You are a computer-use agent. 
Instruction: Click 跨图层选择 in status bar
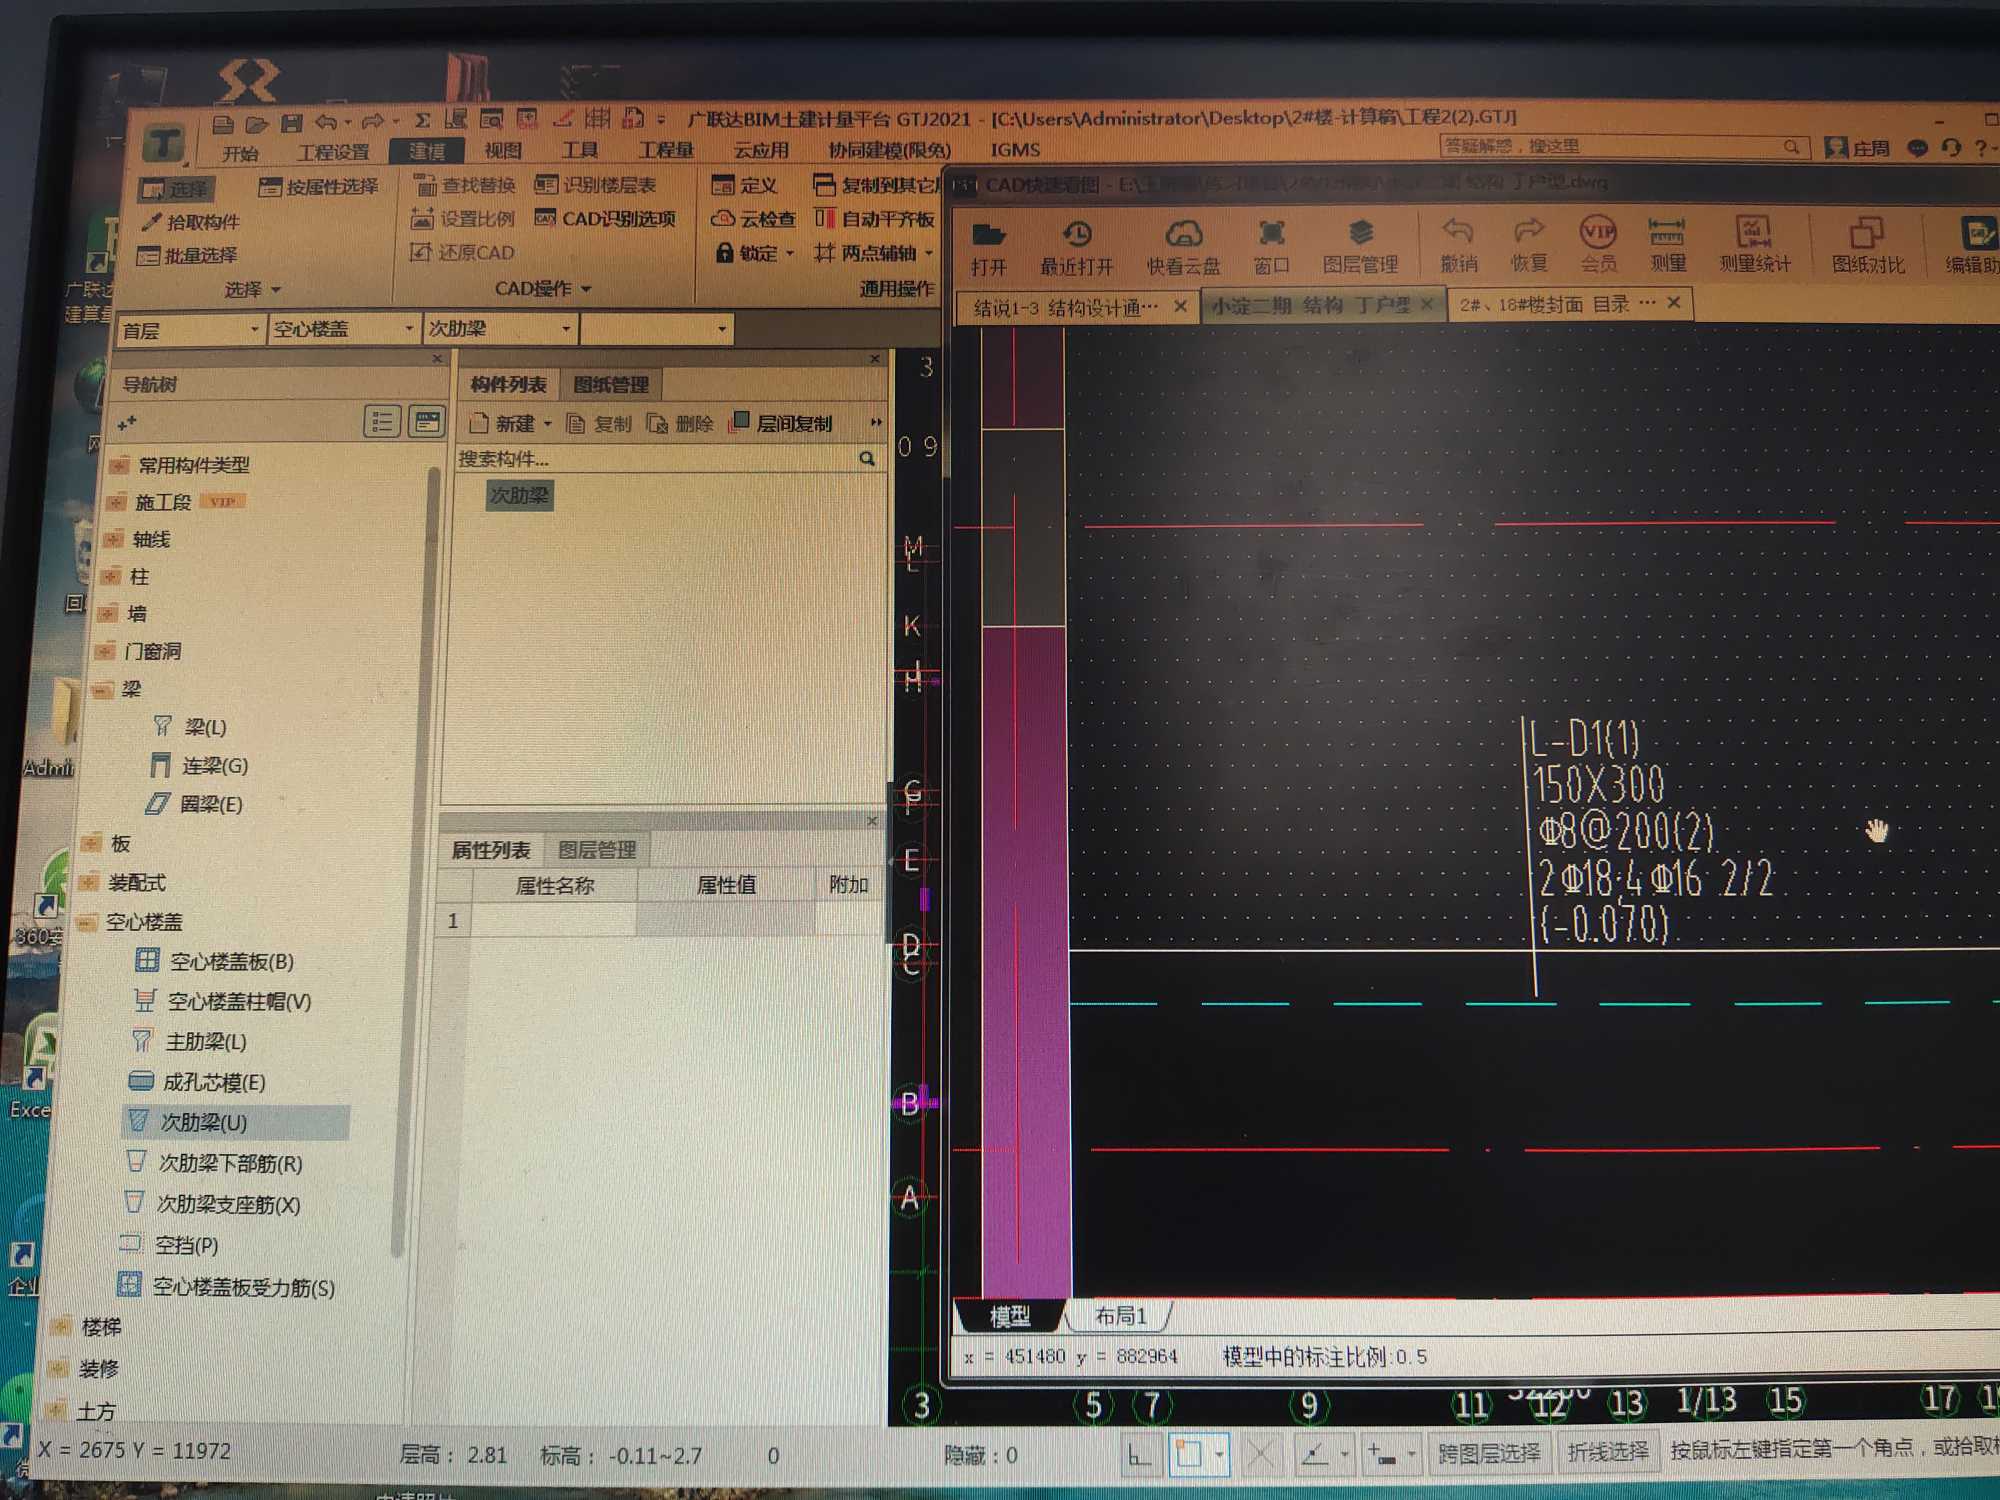(1489, 1452)
